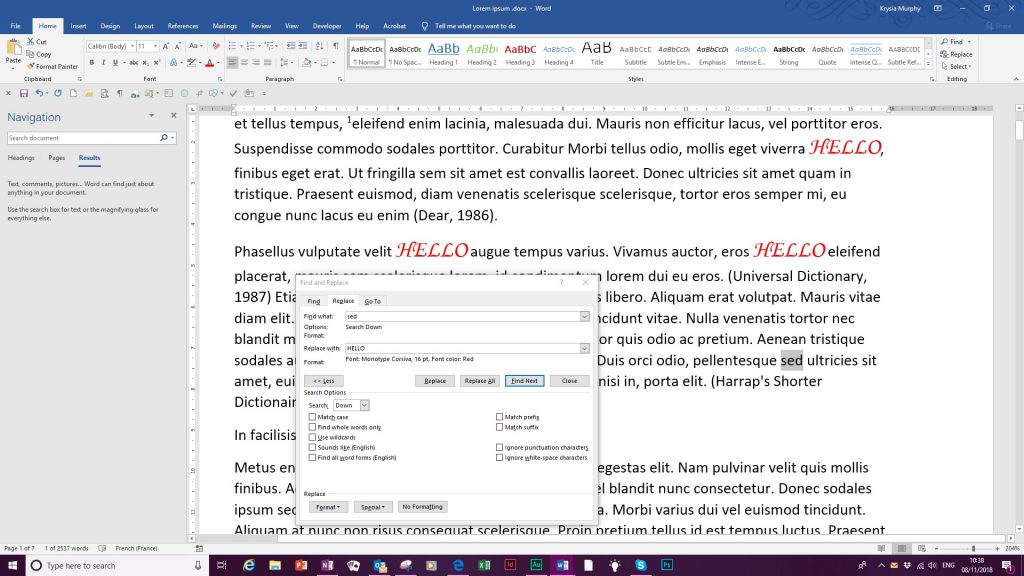Open the Search direction dropdown
This screenshot has width=1024, height=576.
[364, 405]
